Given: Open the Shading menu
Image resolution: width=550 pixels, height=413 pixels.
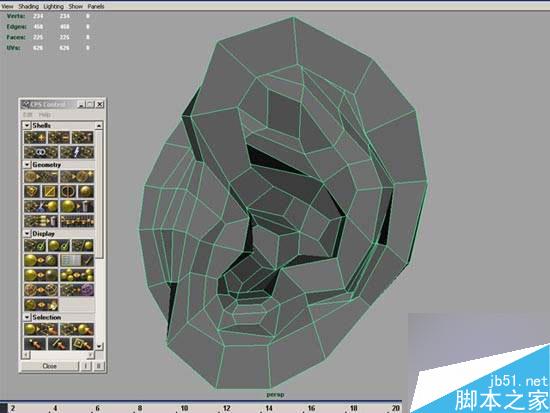Looking at the screenshot, I should (x=28, y=6).
